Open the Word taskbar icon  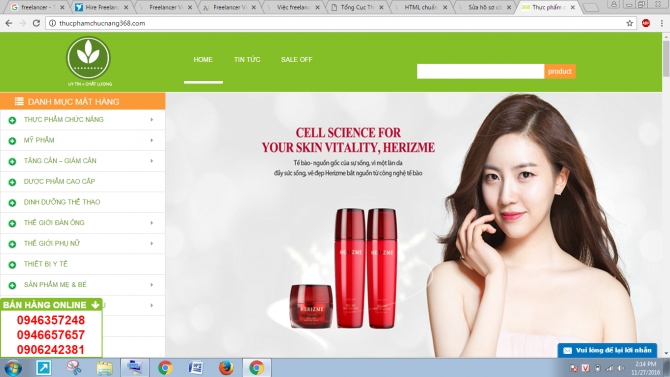click(x=196, y=368)
